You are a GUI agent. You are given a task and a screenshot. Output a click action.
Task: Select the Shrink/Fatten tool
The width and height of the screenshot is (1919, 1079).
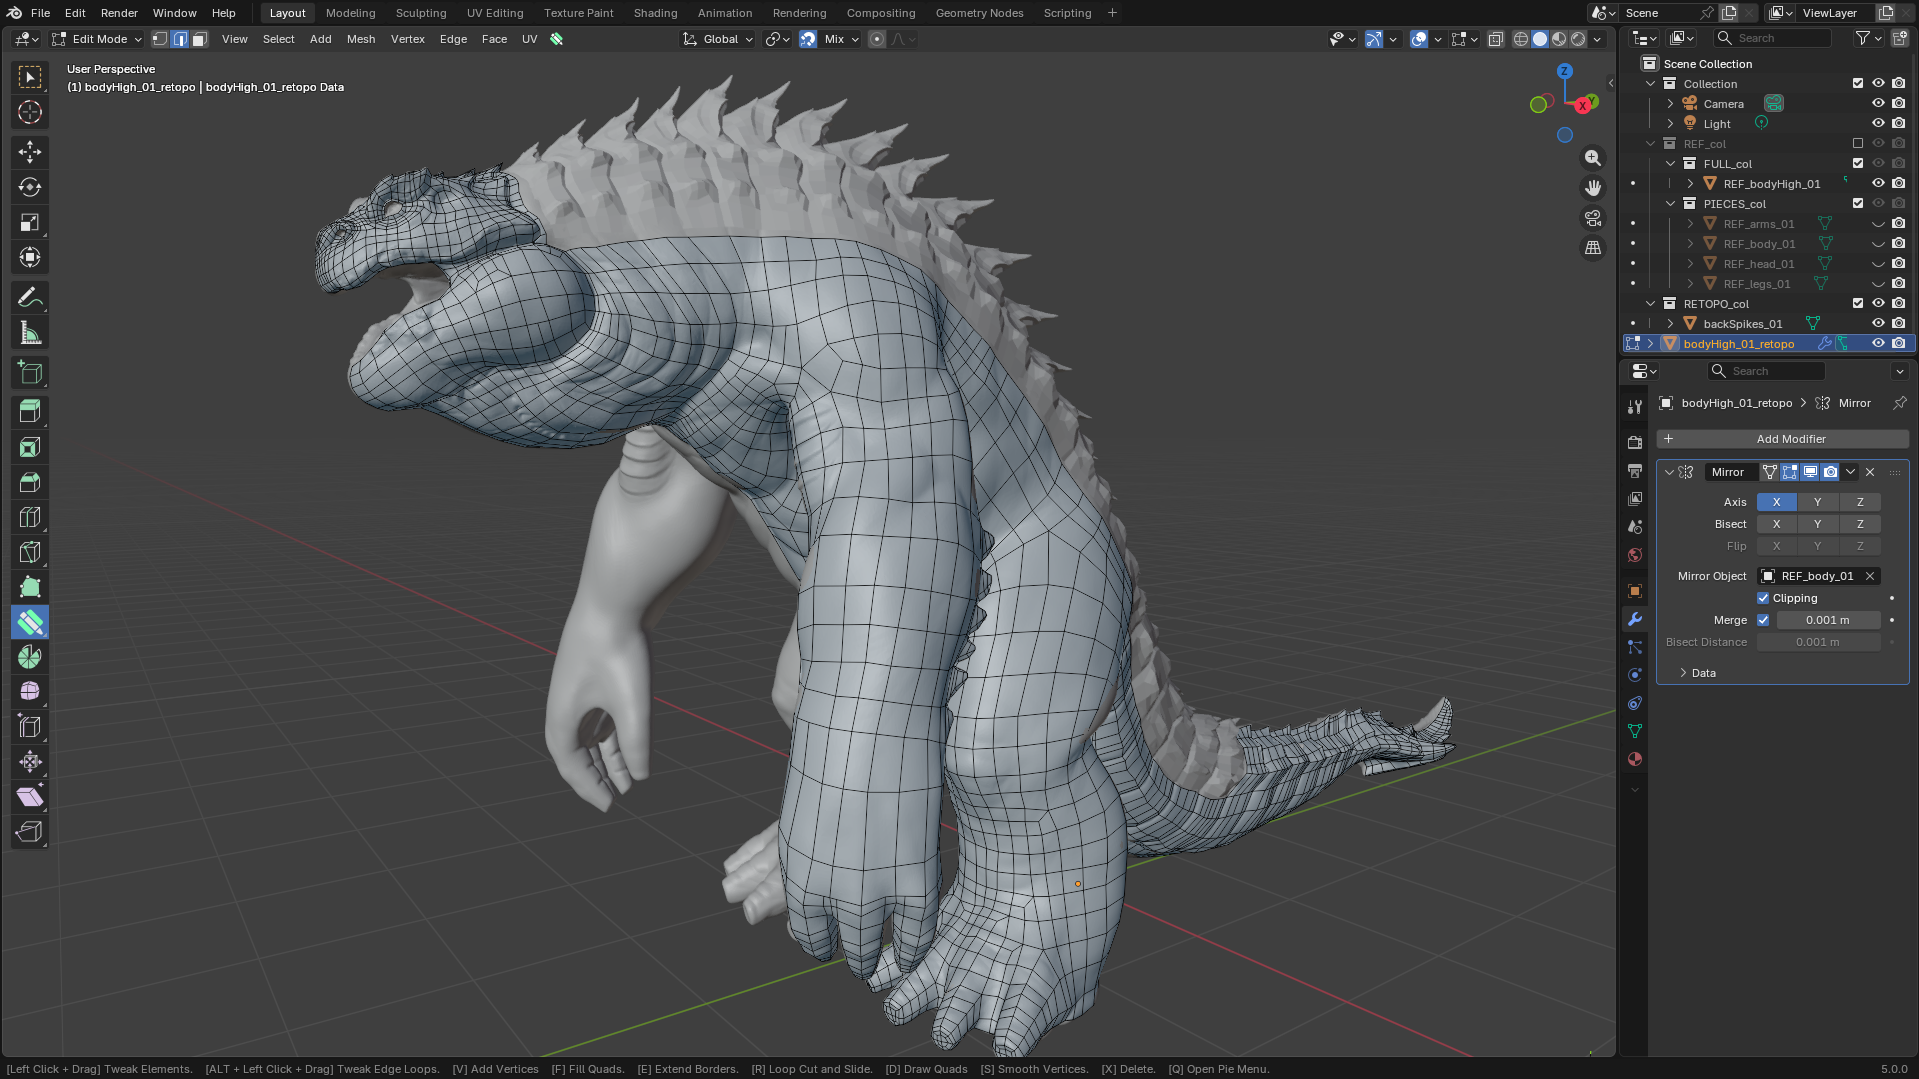pos(30,762)
